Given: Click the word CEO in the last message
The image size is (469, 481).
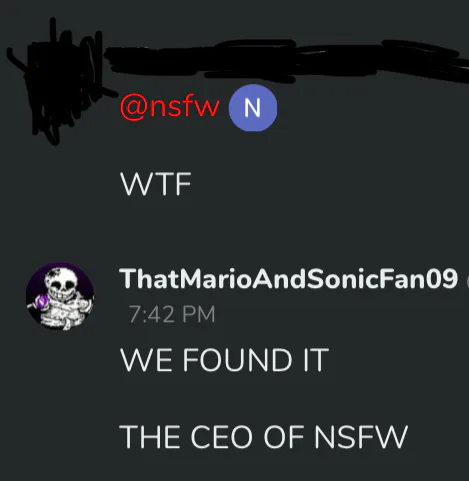Looking at the screenshot, I should [x=222, y=436].
